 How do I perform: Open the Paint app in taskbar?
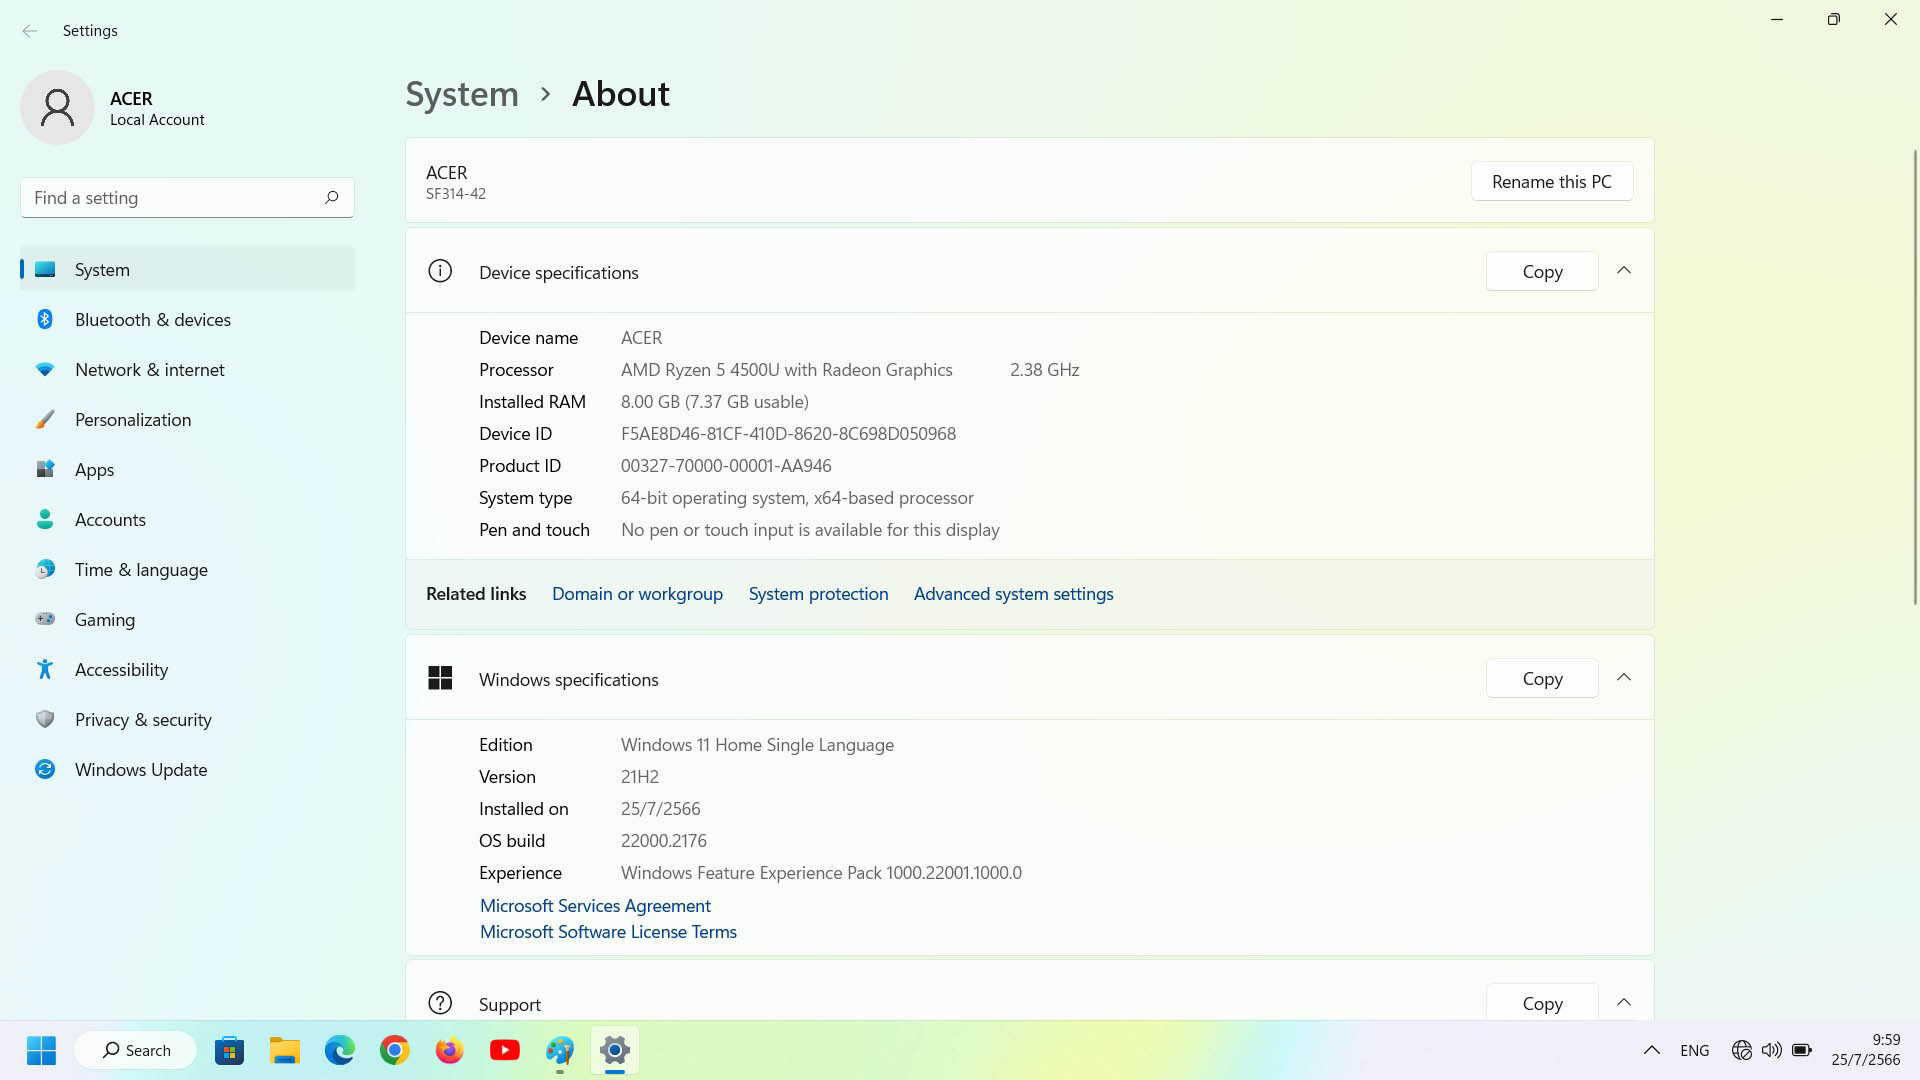[x=559, y=1050]
